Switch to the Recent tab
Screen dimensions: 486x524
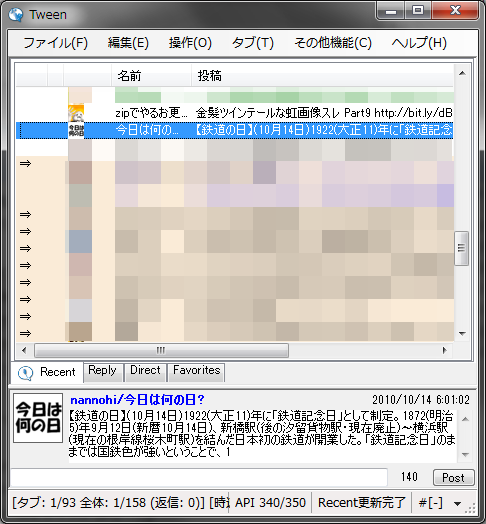coord(47,372)
